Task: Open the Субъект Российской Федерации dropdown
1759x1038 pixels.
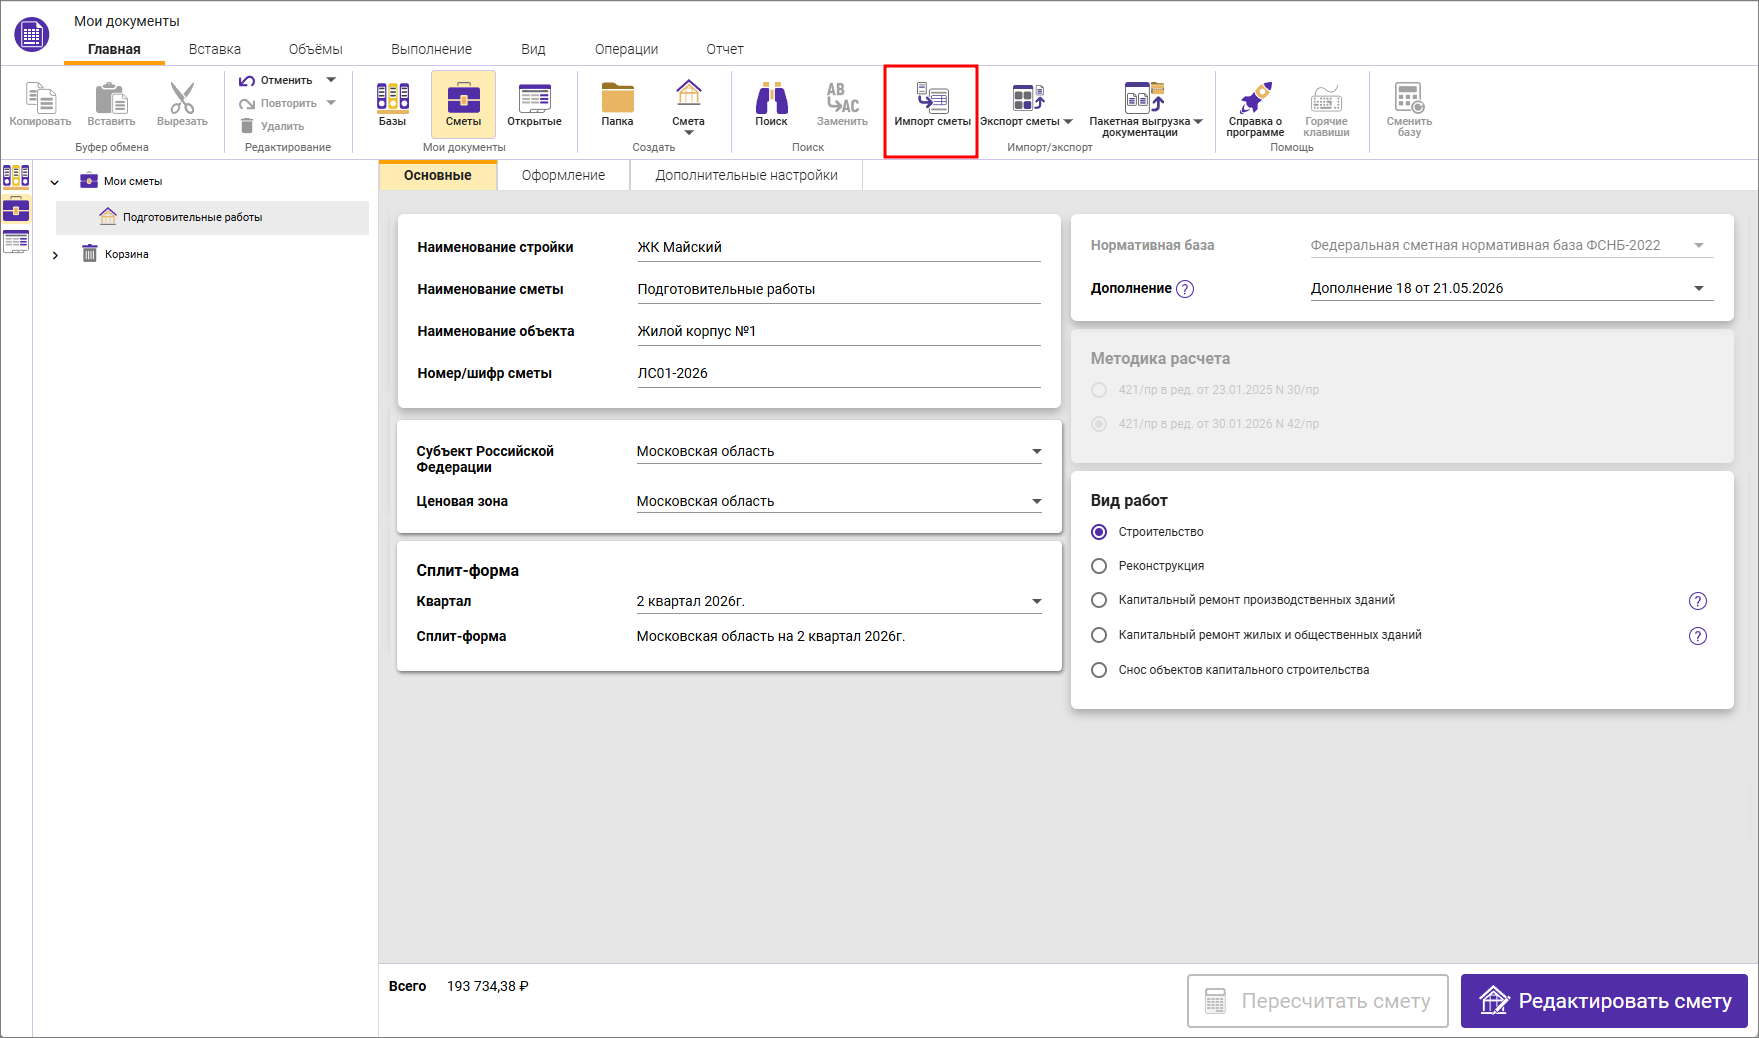Action: pyautogui.click(x=839, y=451)
